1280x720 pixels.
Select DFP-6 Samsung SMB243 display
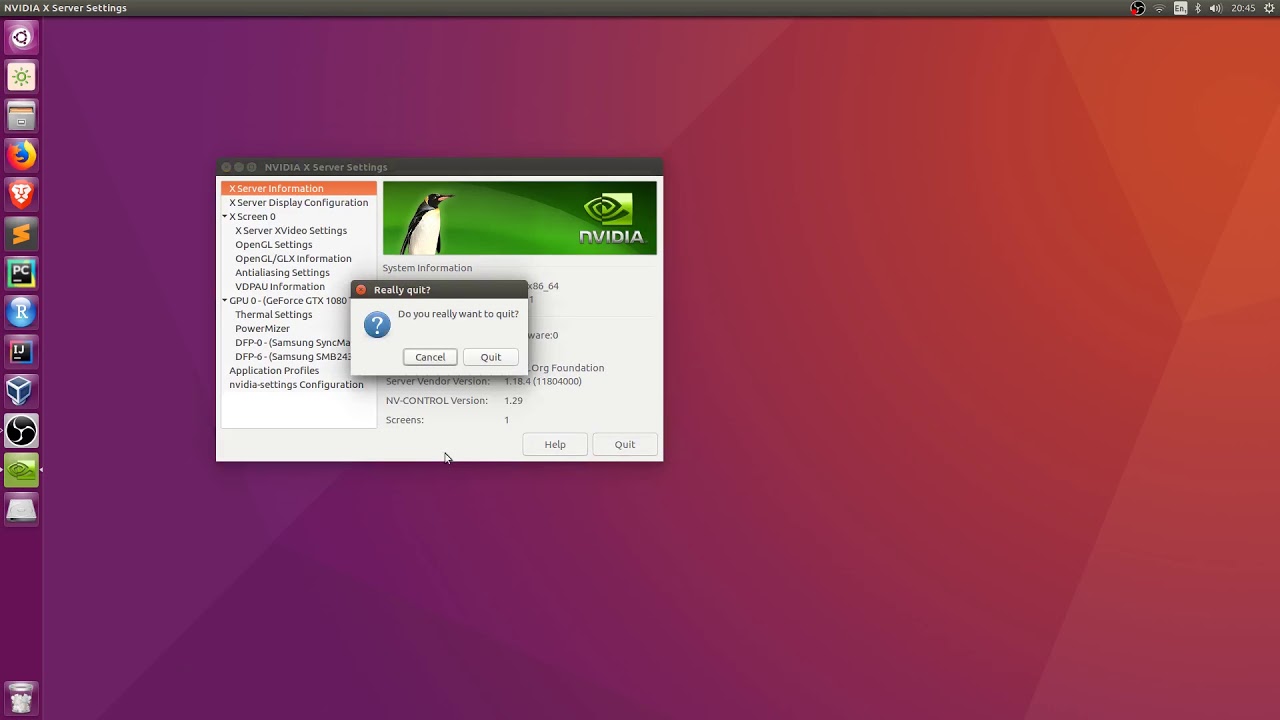[x=293, y=356]
